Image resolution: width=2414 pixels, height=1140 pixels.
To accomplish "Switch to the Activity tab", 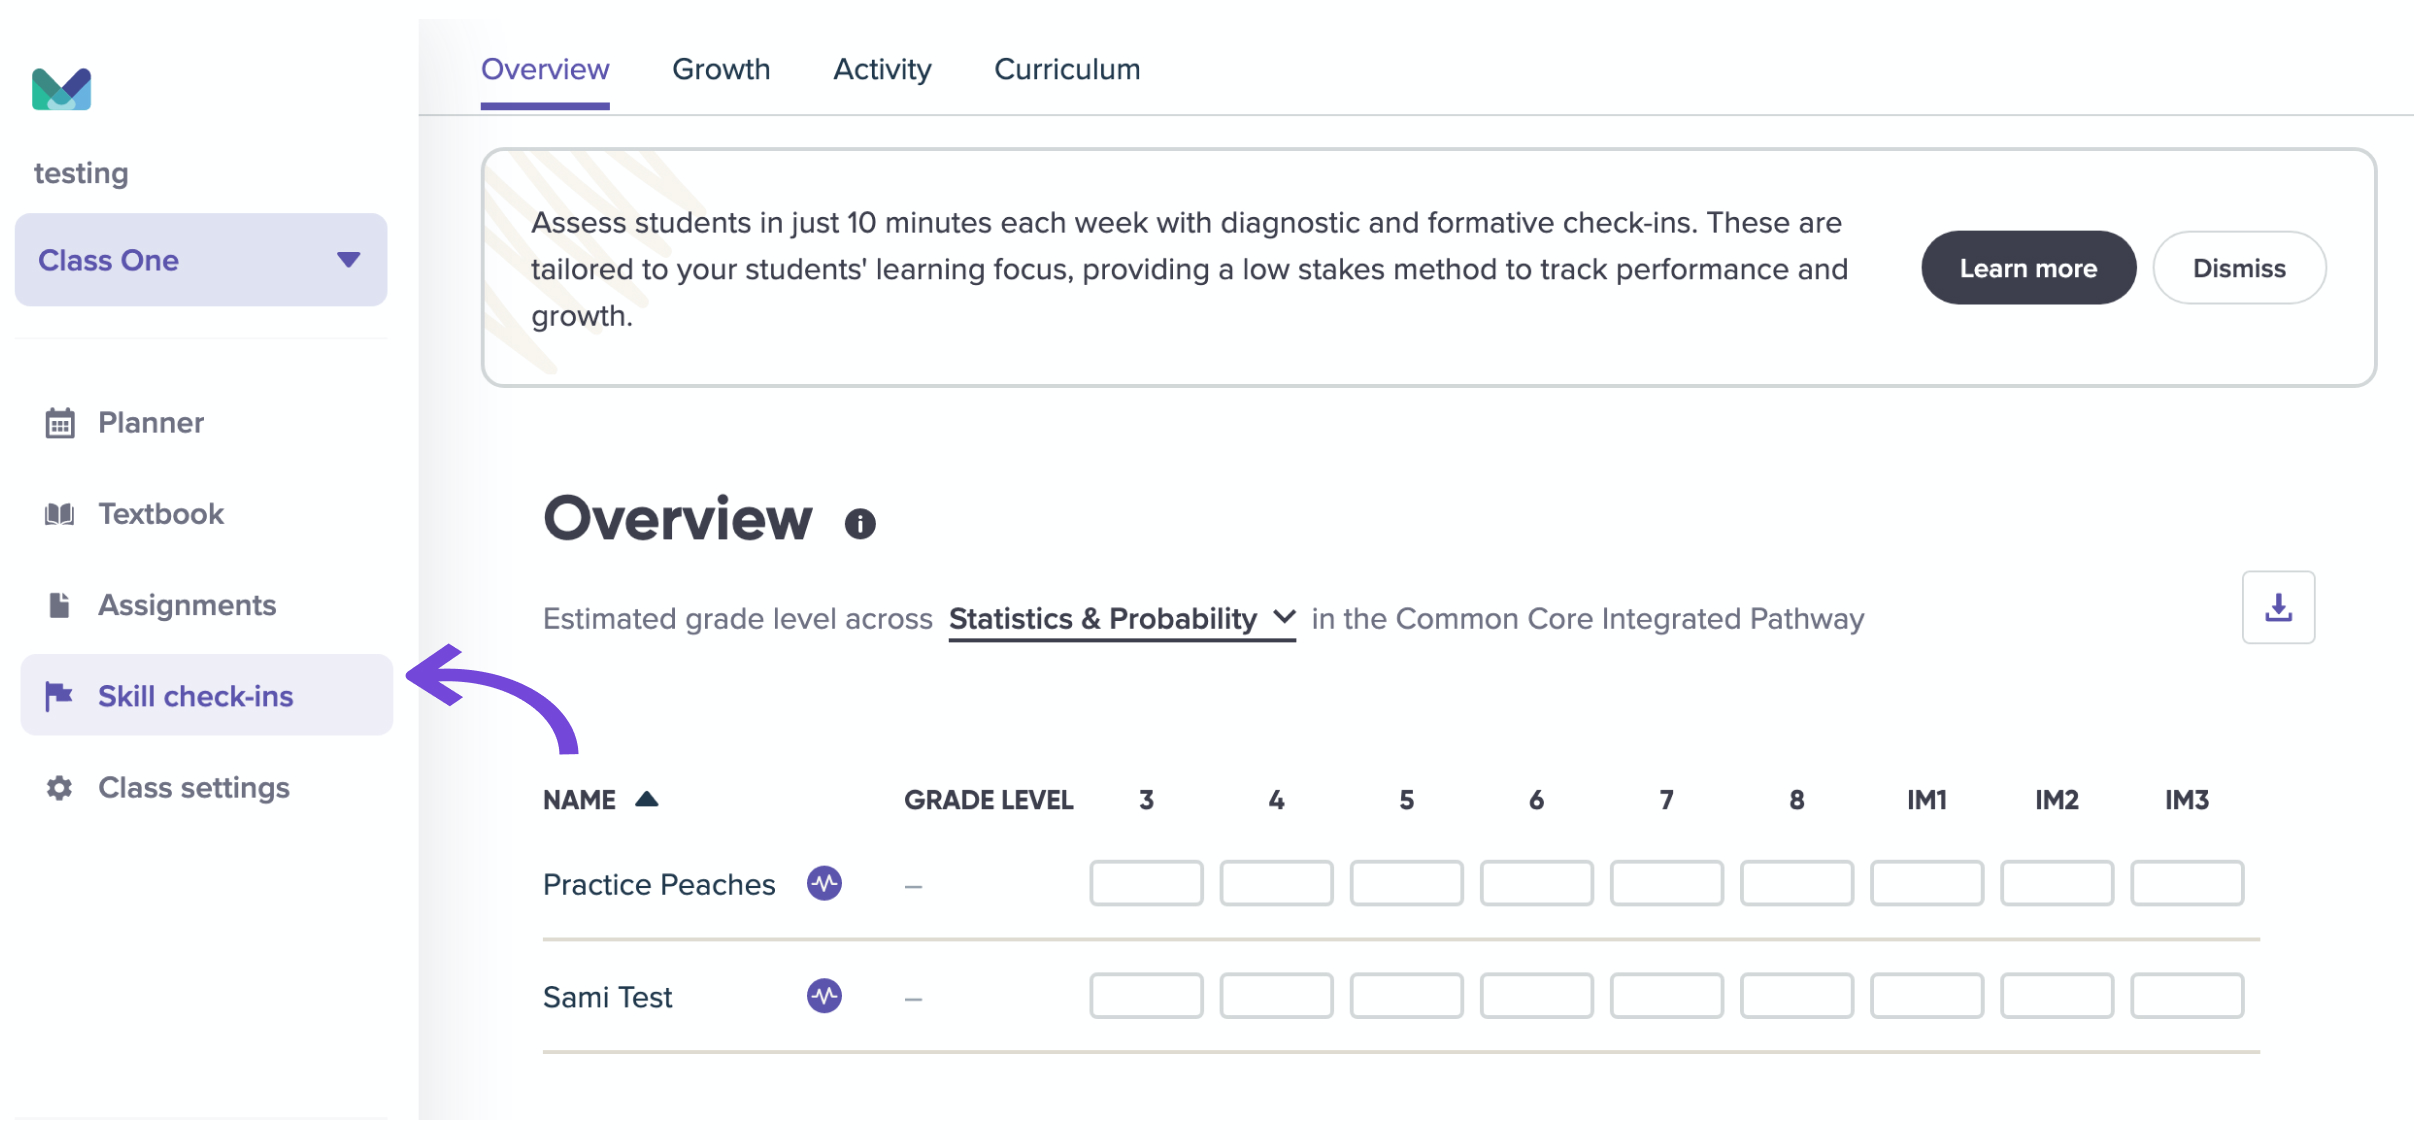I will pyautogui.click(x=882, y=69).
